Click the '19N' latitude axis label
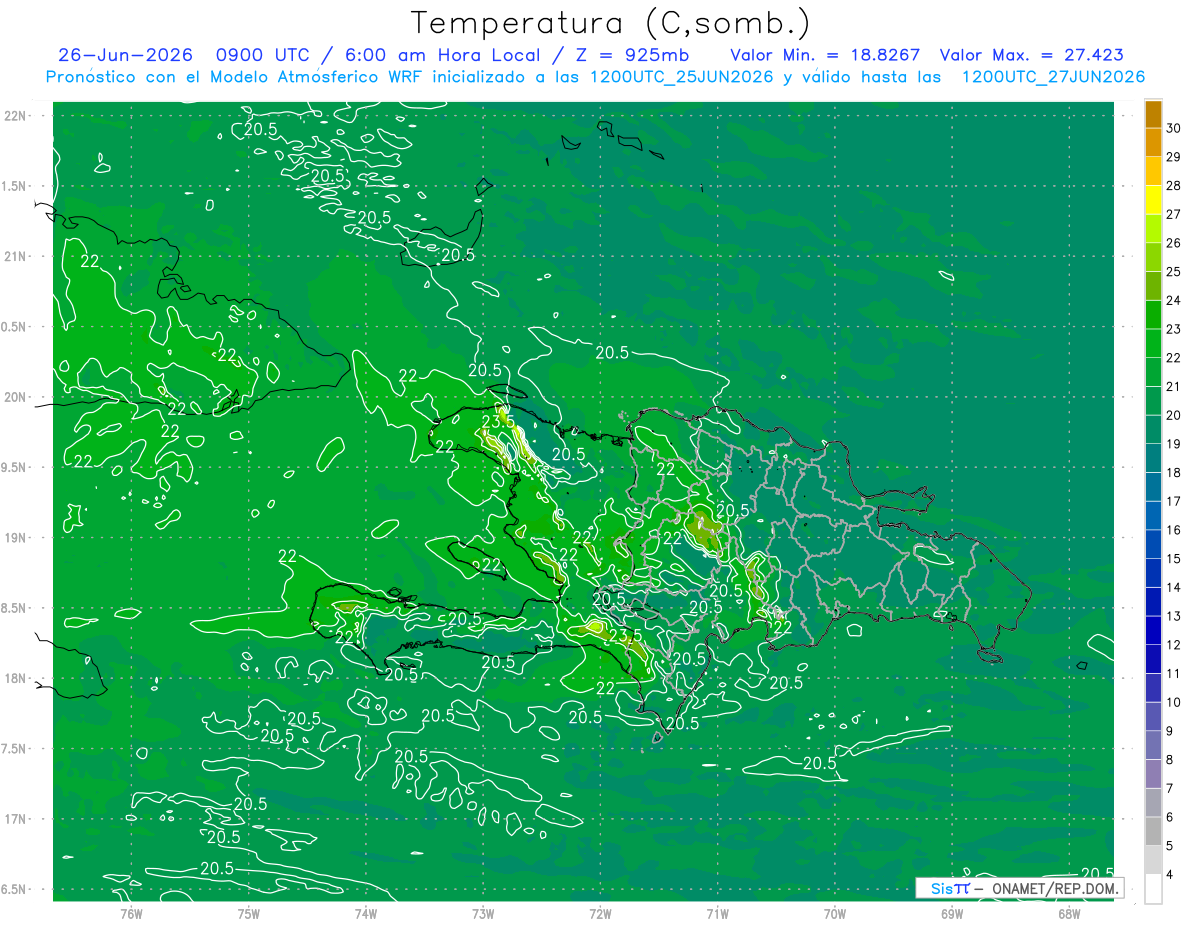The width and height of the screenshot is (1200, 927). (17, 537)
